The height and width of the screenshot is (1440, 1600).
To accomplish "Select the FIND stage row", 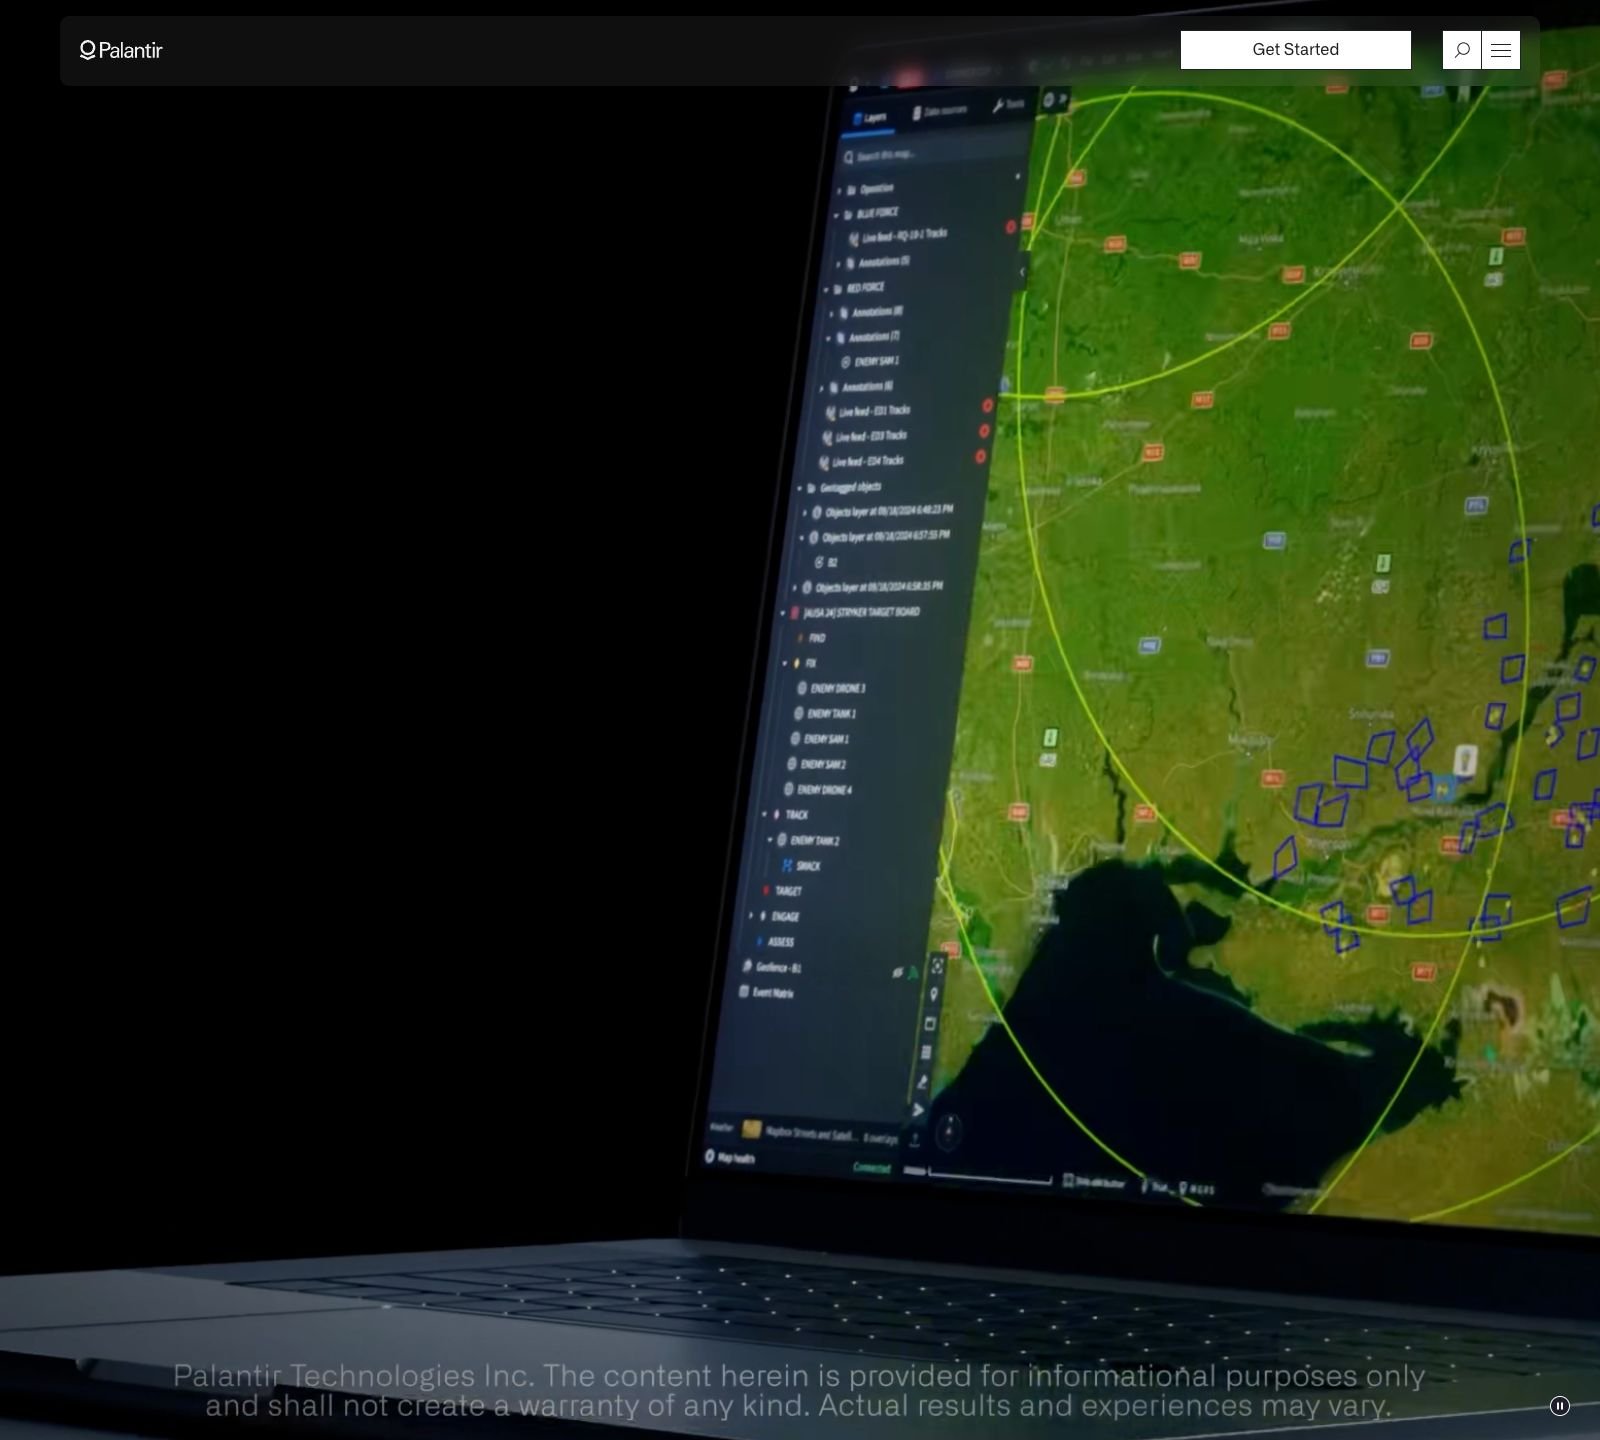I will (x=812, y=638).
